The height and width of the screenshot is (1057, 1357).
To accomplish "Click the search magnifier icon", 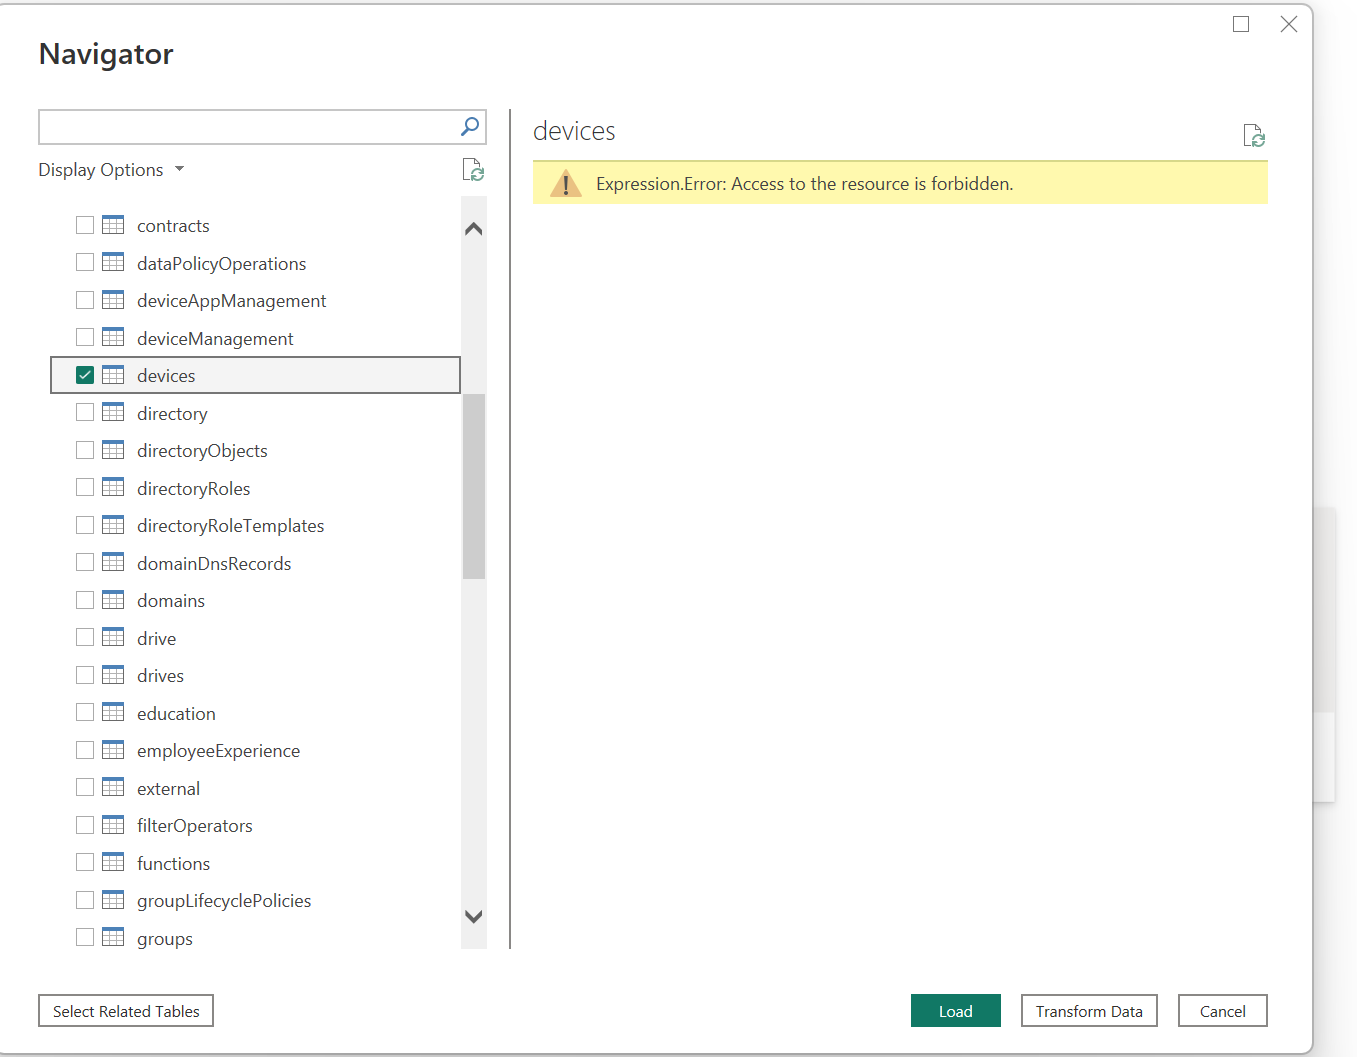I will [470, 126].
